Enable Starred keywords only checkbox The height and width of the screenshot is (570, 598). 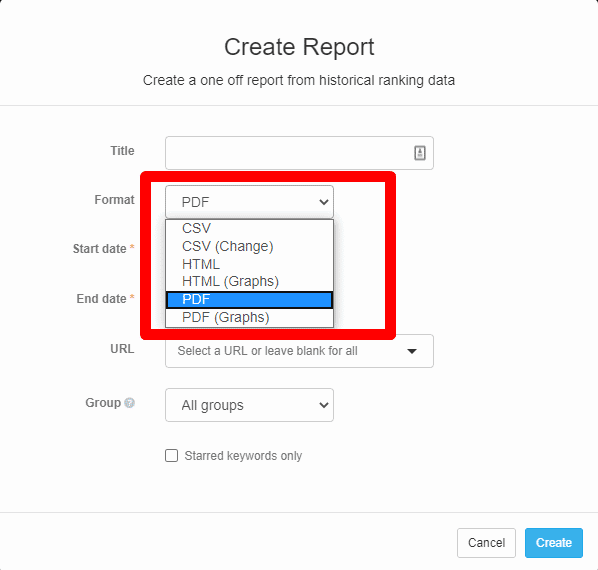tap(171, 455)
